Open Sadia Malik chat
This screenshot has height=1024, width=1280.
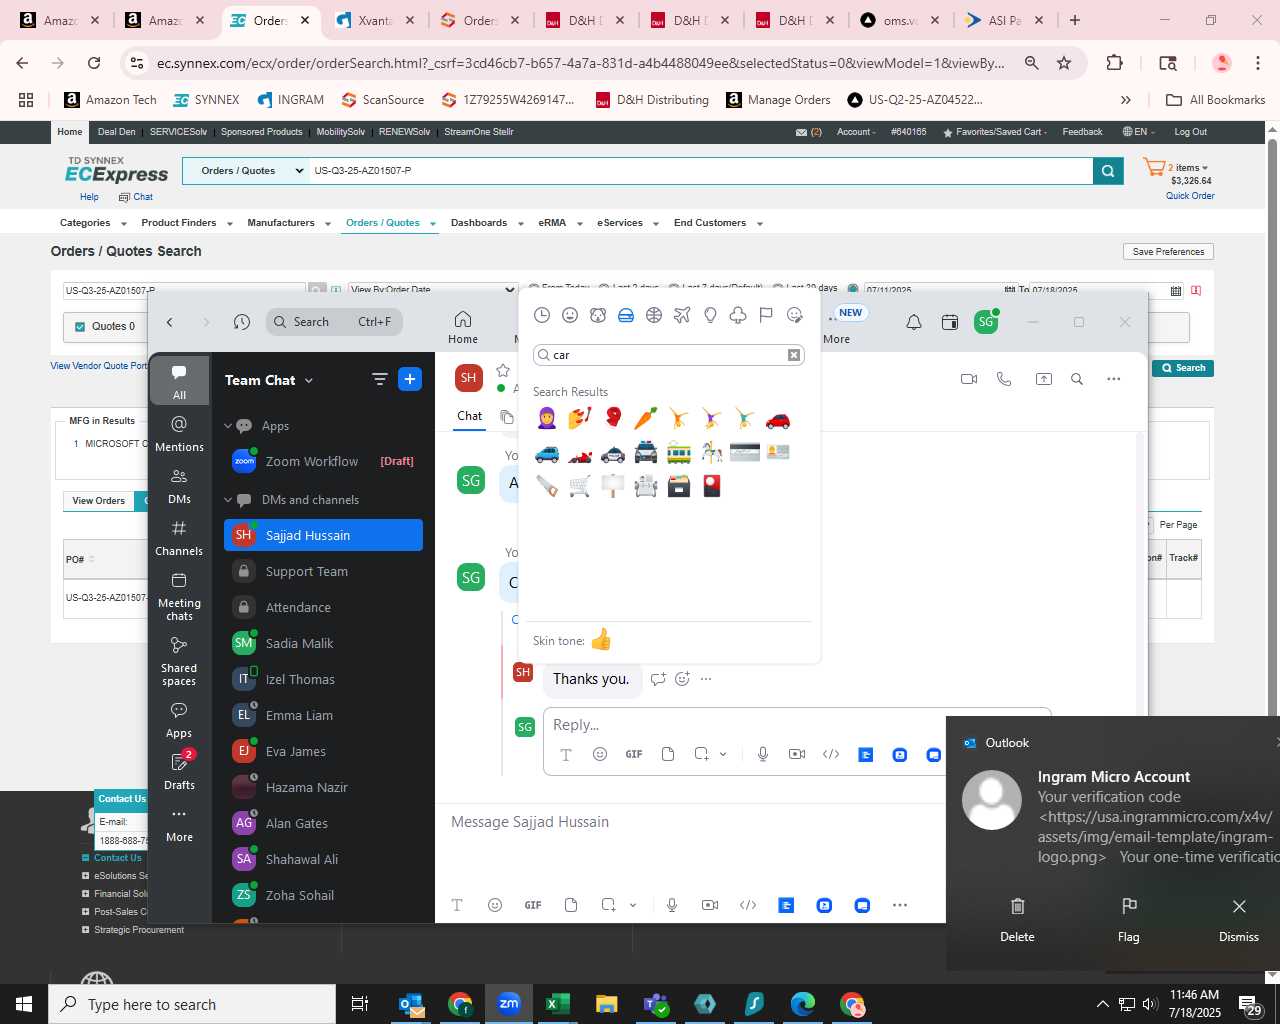click(323, 643)
